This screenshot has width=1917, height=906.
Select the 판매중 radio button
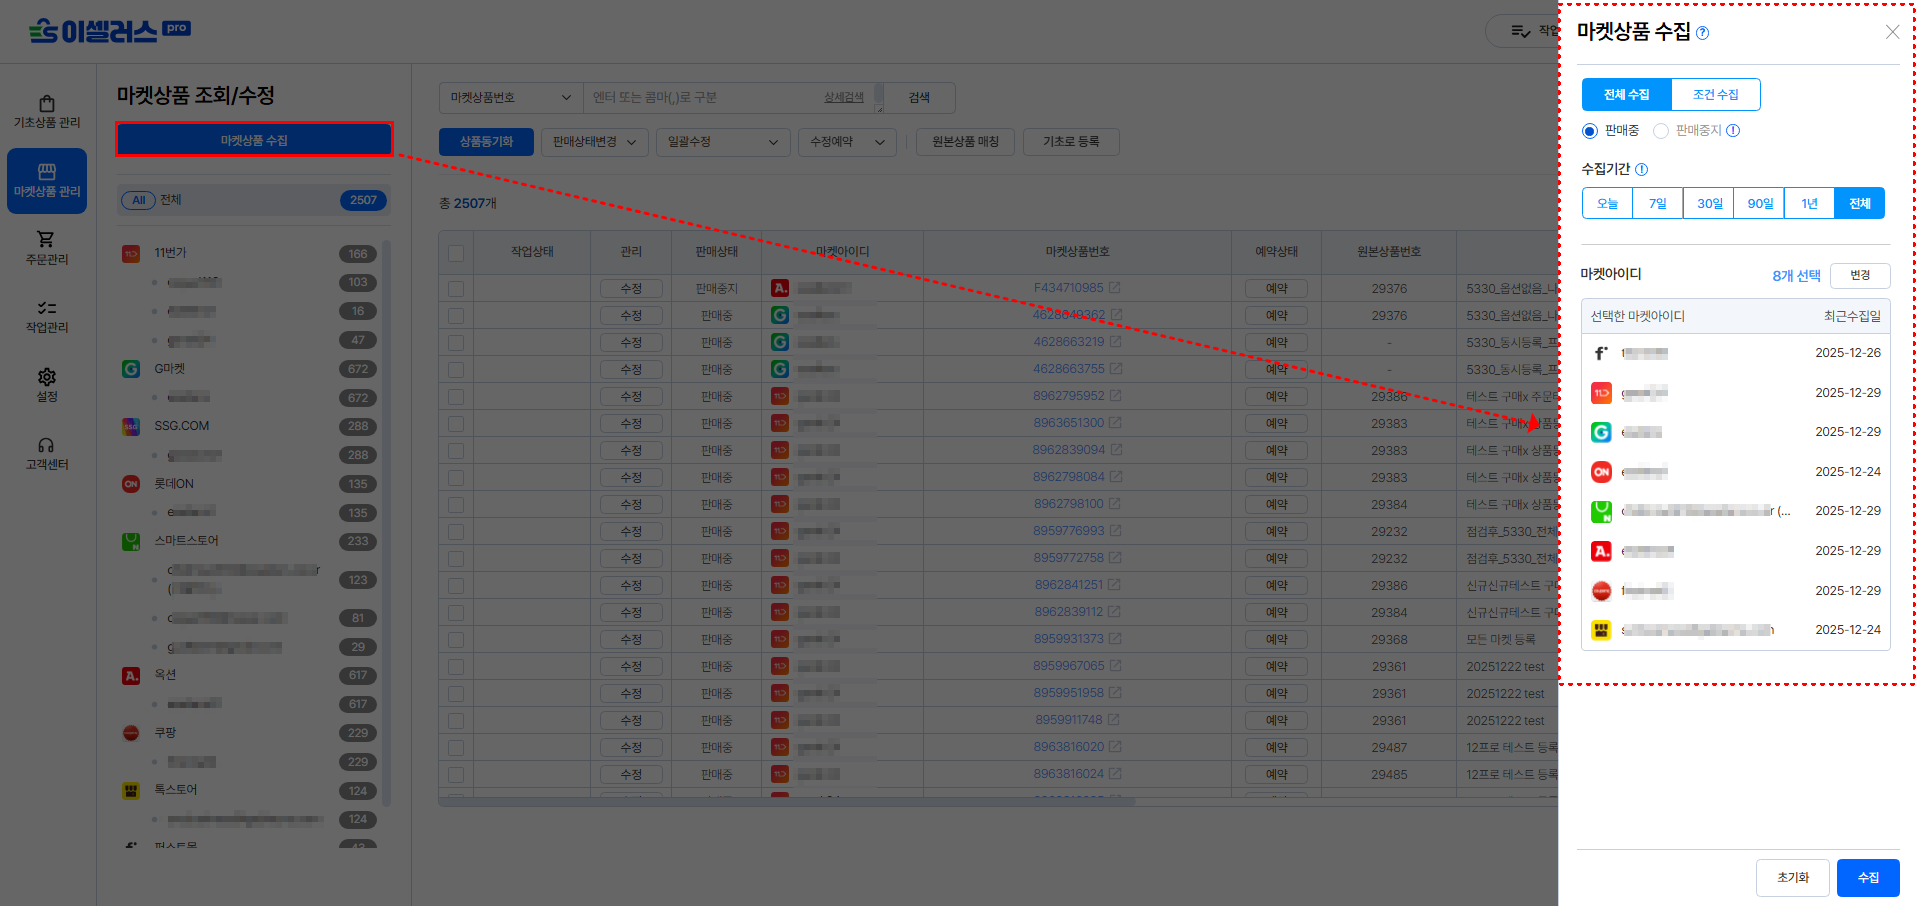[x=1590, y=131]
